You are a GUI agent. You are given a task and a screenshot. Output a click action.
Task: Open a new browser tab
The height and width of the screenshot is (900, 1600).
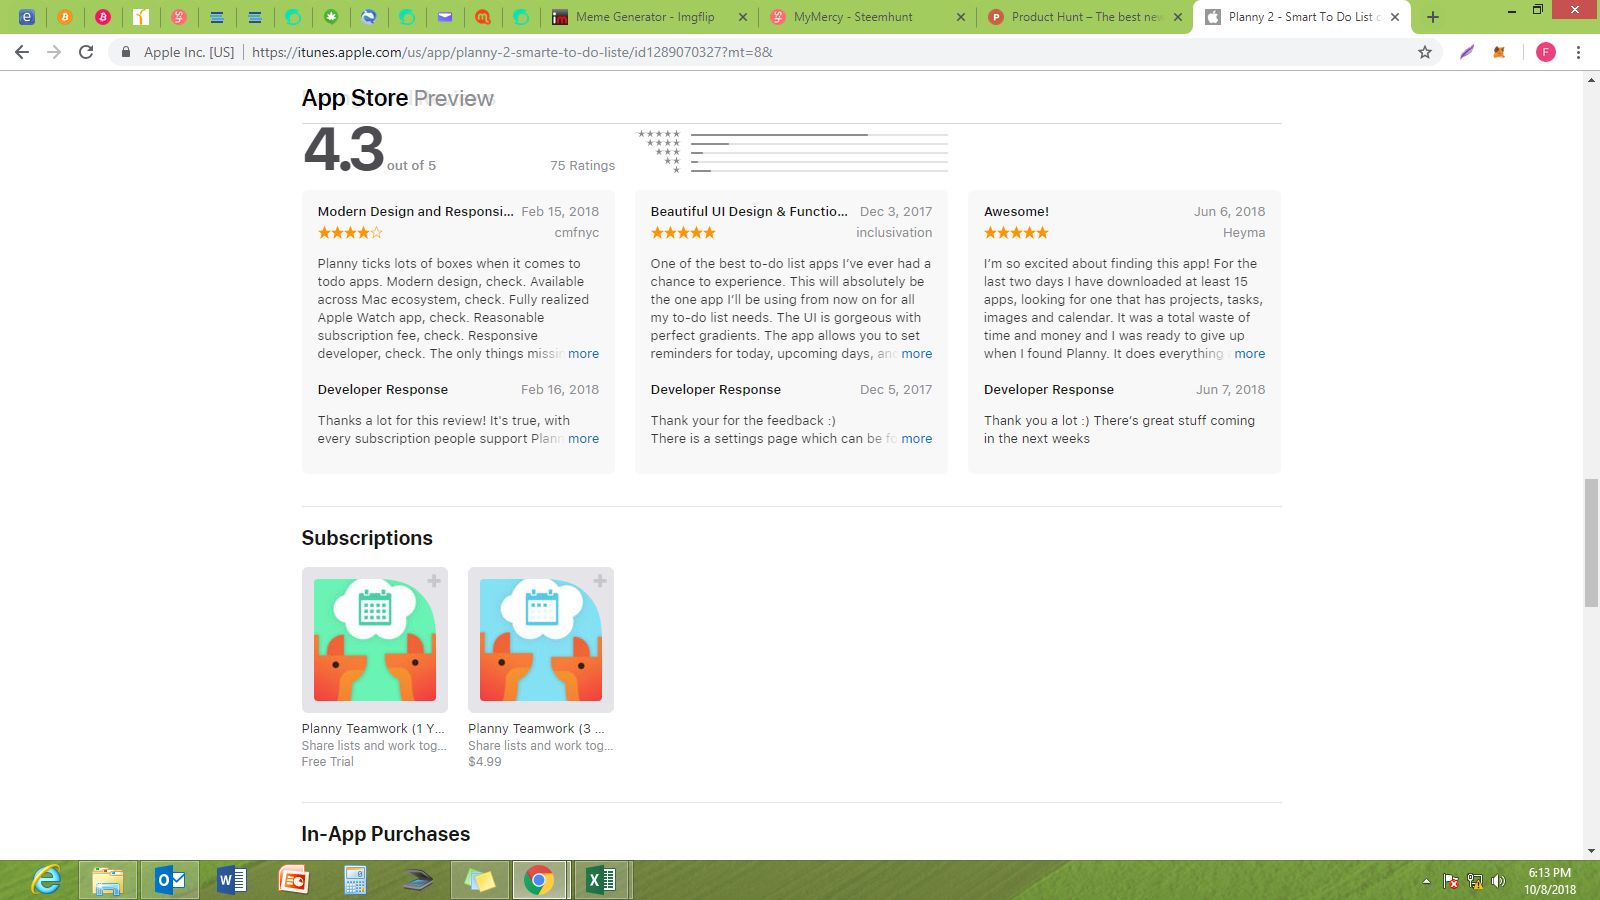click(1433, 17)
